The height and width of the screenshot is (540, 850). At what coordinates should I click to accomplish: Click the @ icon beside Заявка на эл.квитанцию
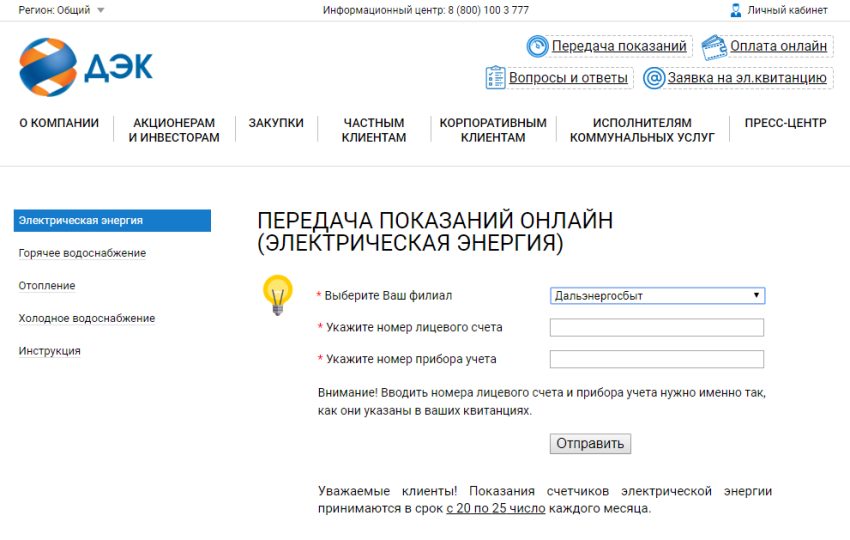tap(654, 78)
